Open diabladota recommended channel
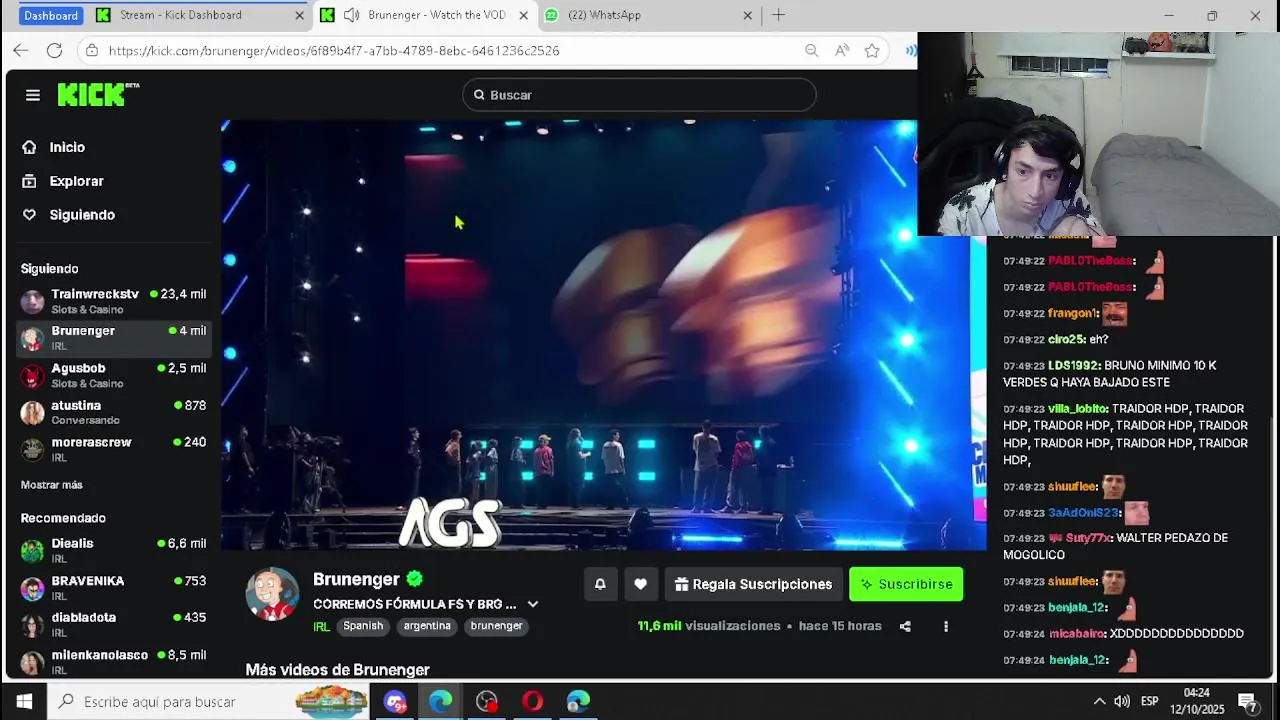 114,624
